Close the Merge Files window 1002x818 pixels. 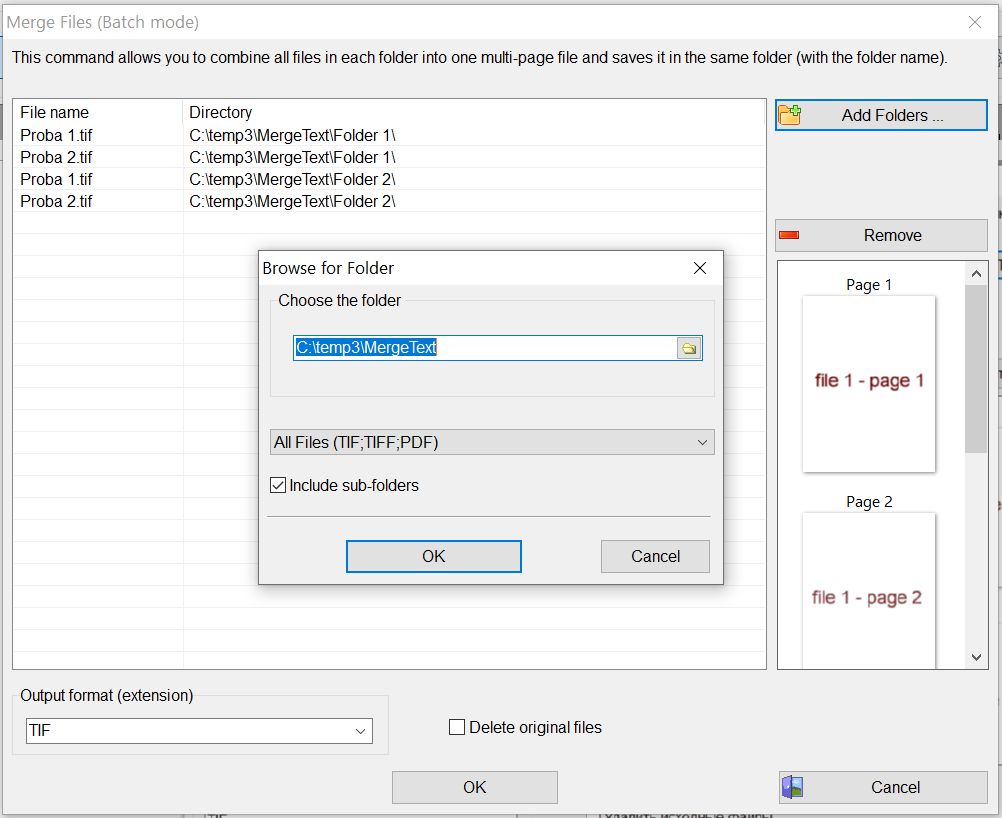(975, 22)
